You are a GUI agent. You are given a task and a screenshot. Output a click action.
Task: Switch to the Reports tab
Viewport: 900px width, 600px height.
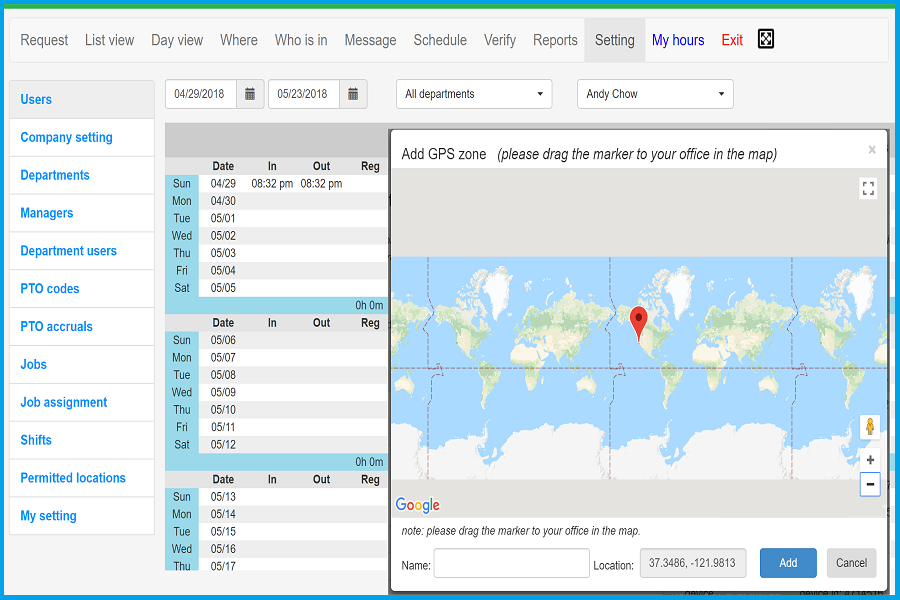555,40
